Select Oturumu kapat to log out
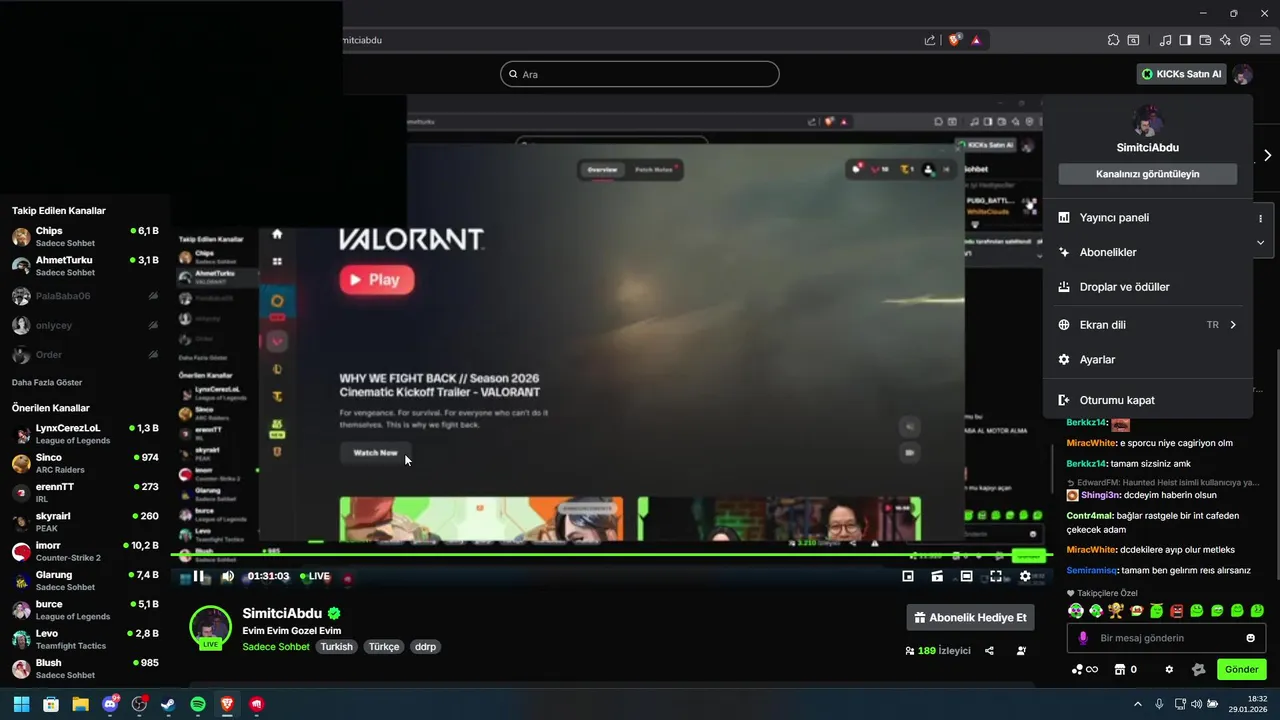The width and height of the screenshot is (1280, 720). click(x=1147, y=400)
